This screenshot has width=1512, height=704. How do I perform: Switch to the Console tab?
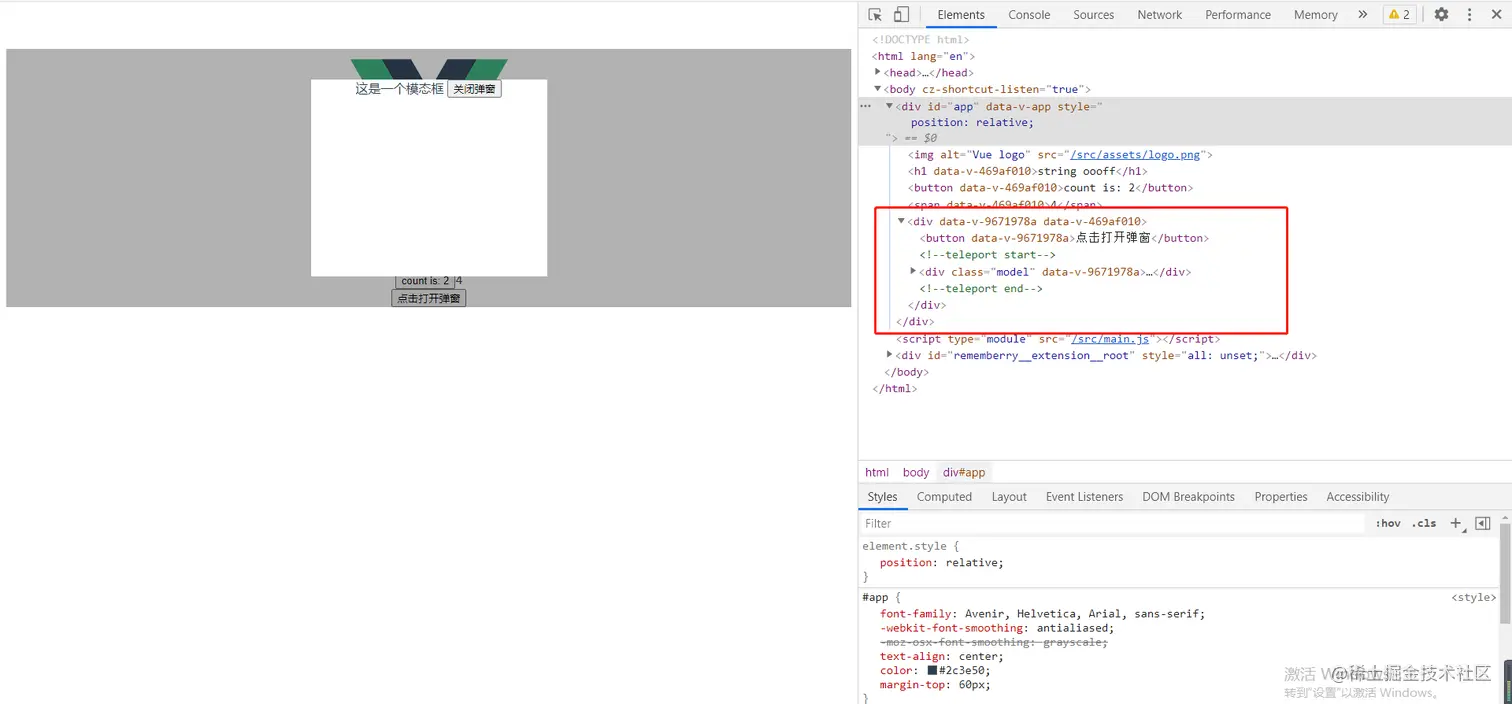[x=1029, y=14]
